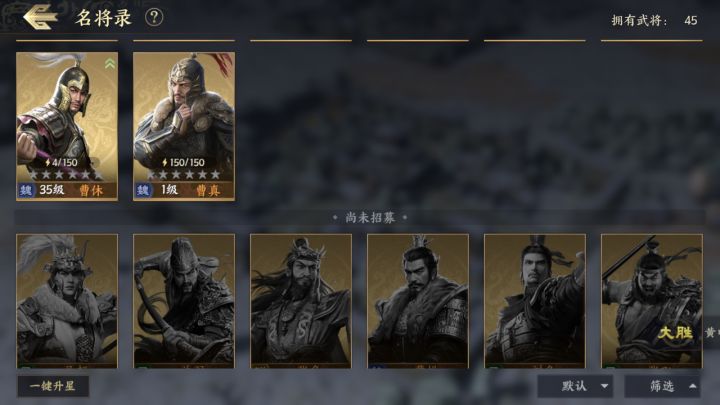Tap the 尚未招募 section header
Viewport: 720px width, 405px height.
pyautogui.click(x=370, y=218)
